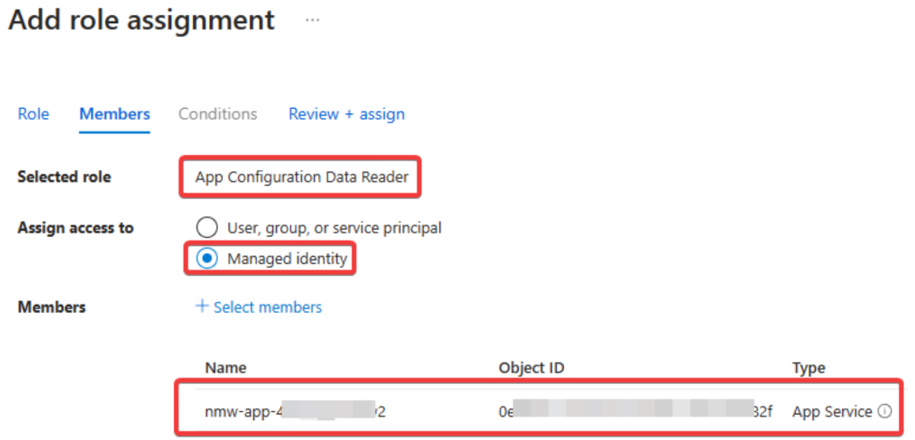
Task: Click the Type column header
Action: [x=809, y=368]
